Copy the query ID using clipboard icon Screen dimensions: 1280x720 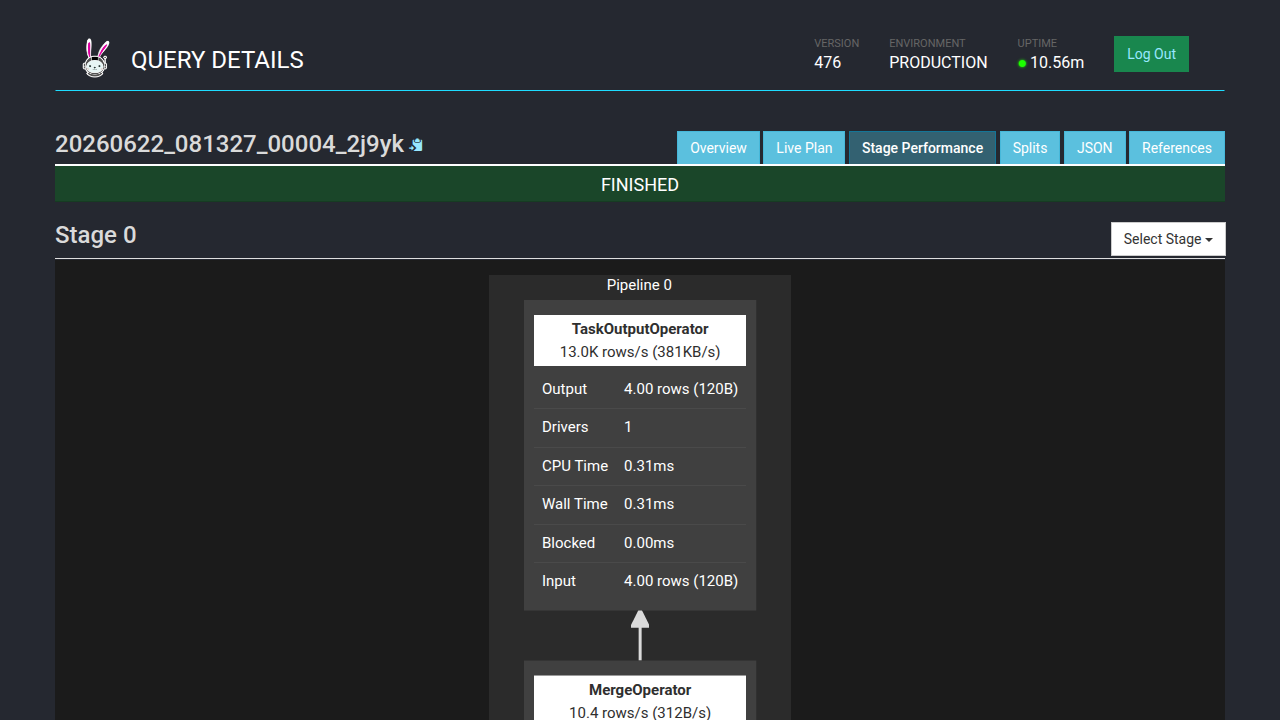(417, 145)
